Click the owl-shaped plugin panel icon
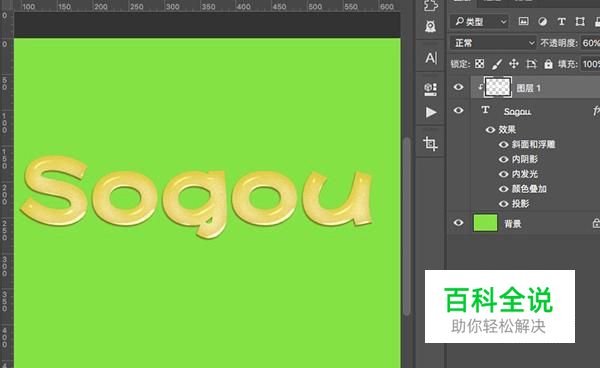The width and height of the screenshot is (600, 368). pyautogui.click(x=430, y=26)
